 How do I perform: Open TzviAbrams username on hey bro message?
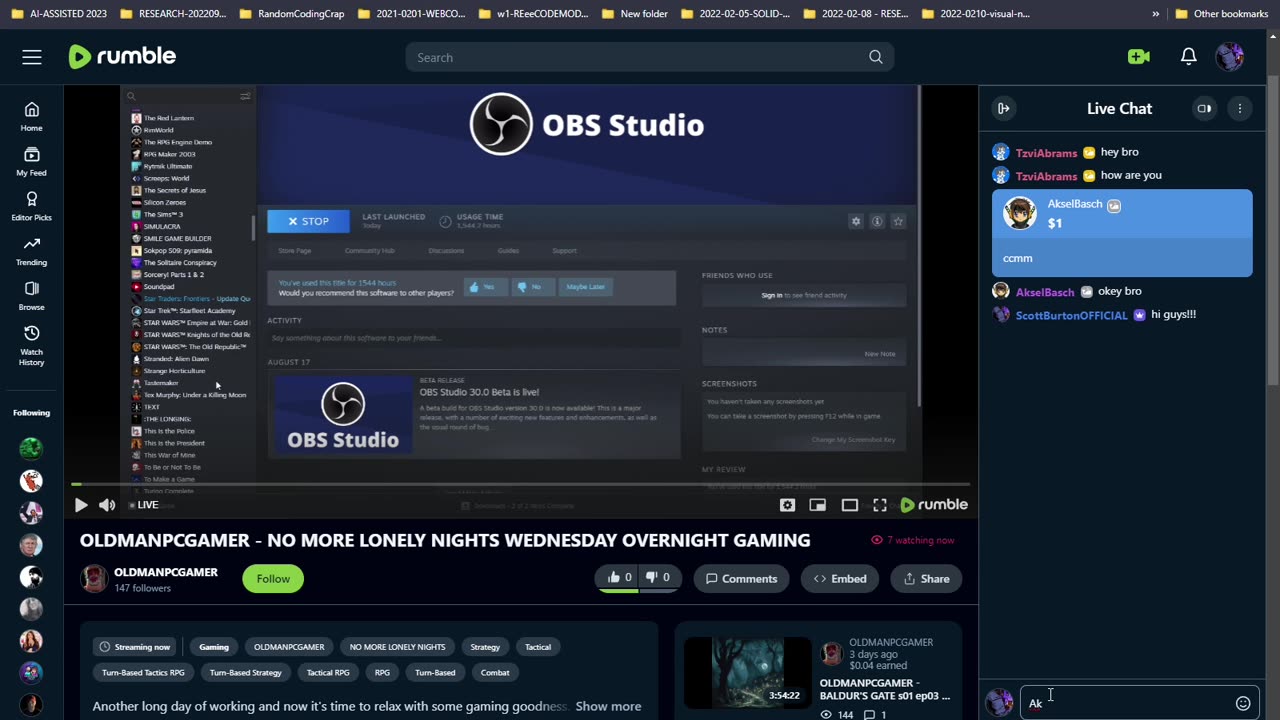pos(1046,153)
